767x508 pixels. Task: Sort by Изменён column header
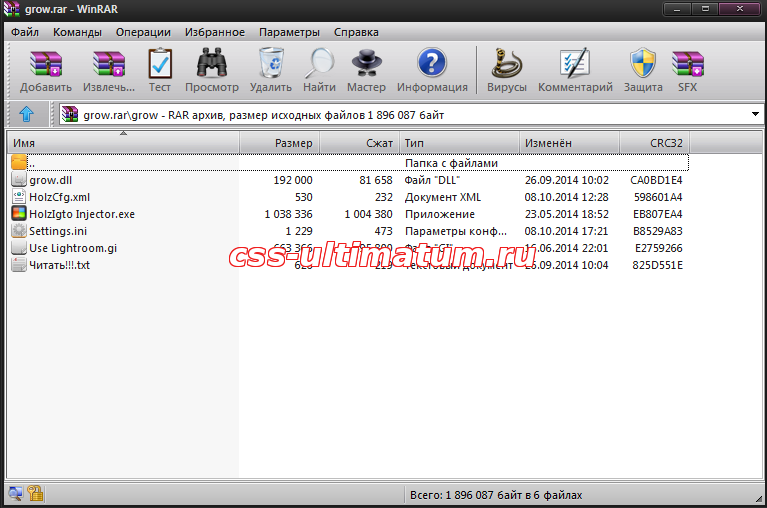pos(569,143)
